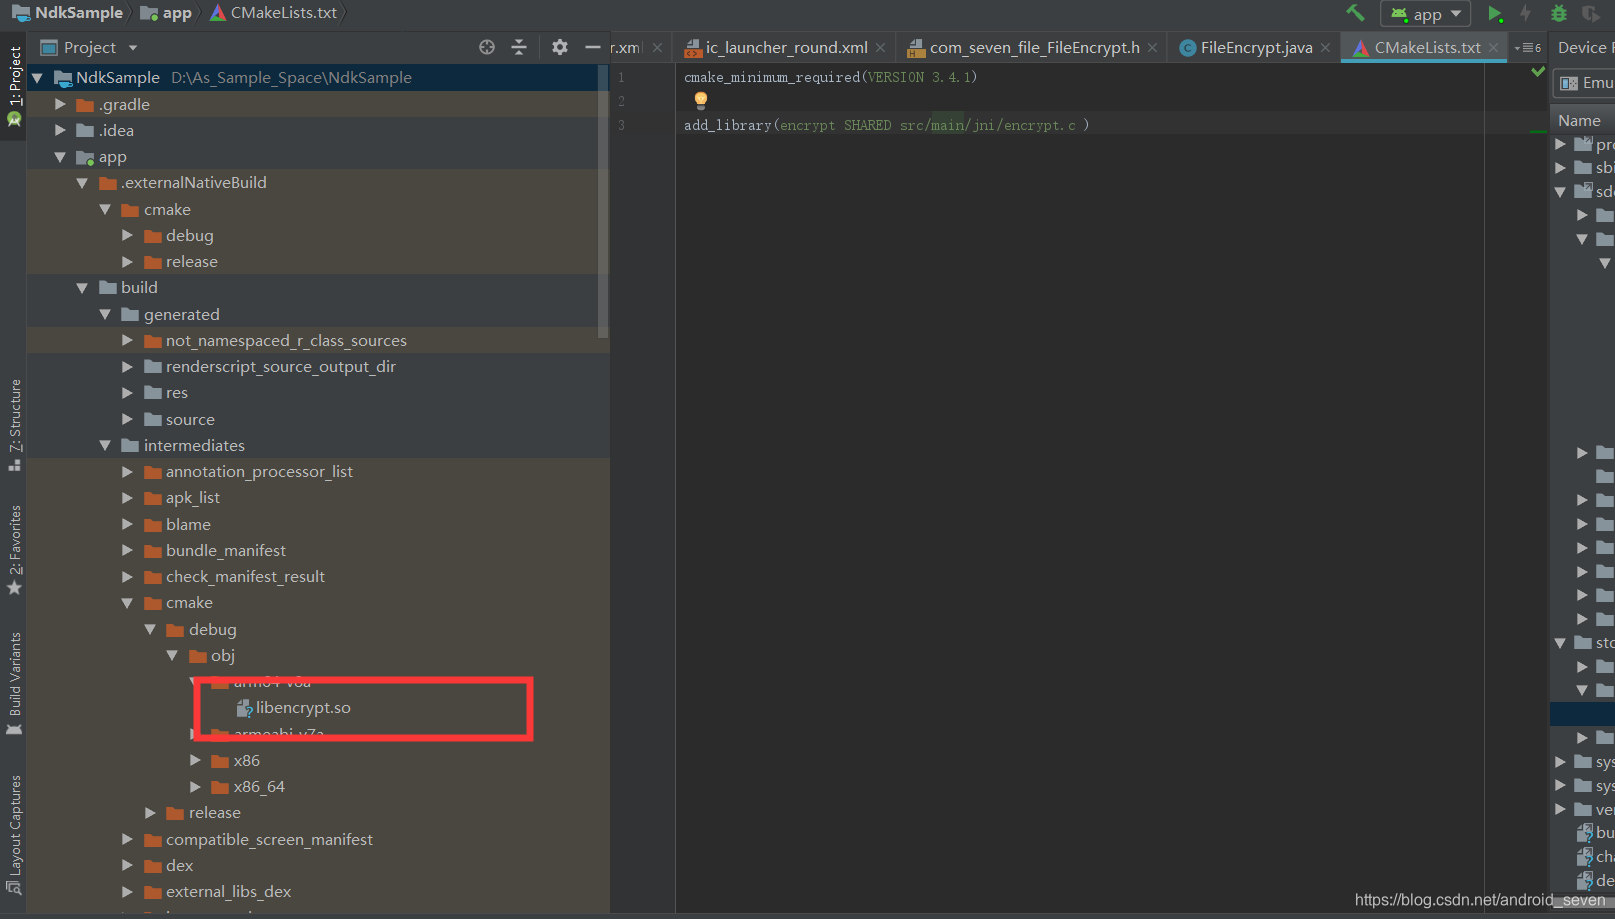Collapse the intermediates folder
This screenshot has height=919, width=1615.
(x=105, y=445)
